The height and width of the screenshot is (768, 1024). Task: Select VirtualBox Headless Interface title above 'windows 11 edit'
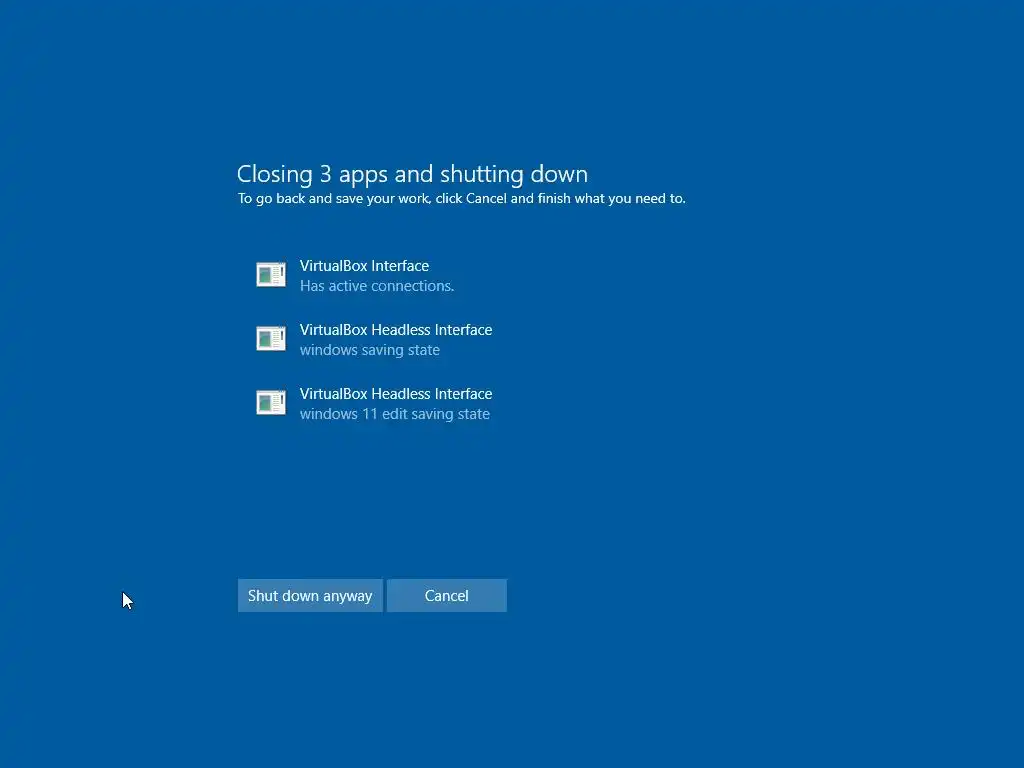[x=396, y=394]
